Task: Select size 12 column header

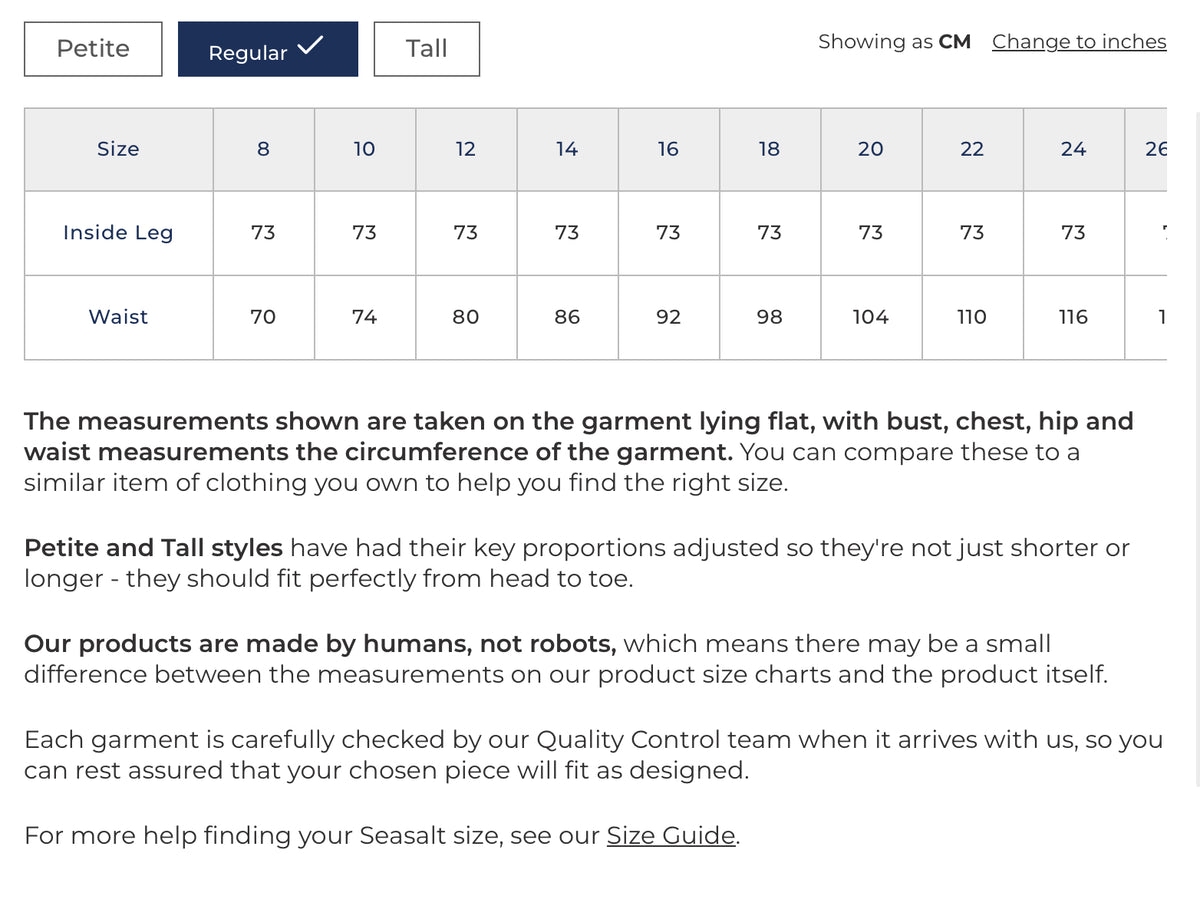Action: click(466, 149)
